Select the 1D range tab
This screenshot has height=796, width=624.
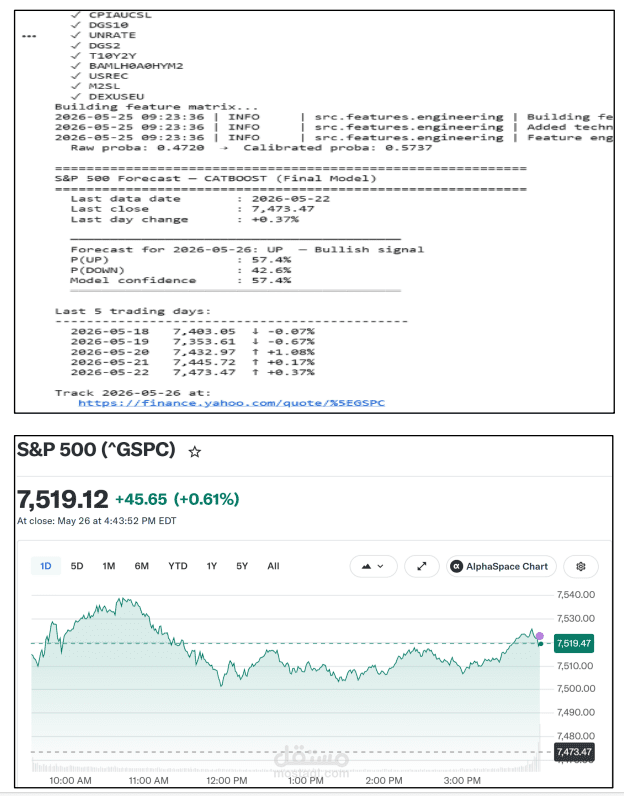(46, 566)
